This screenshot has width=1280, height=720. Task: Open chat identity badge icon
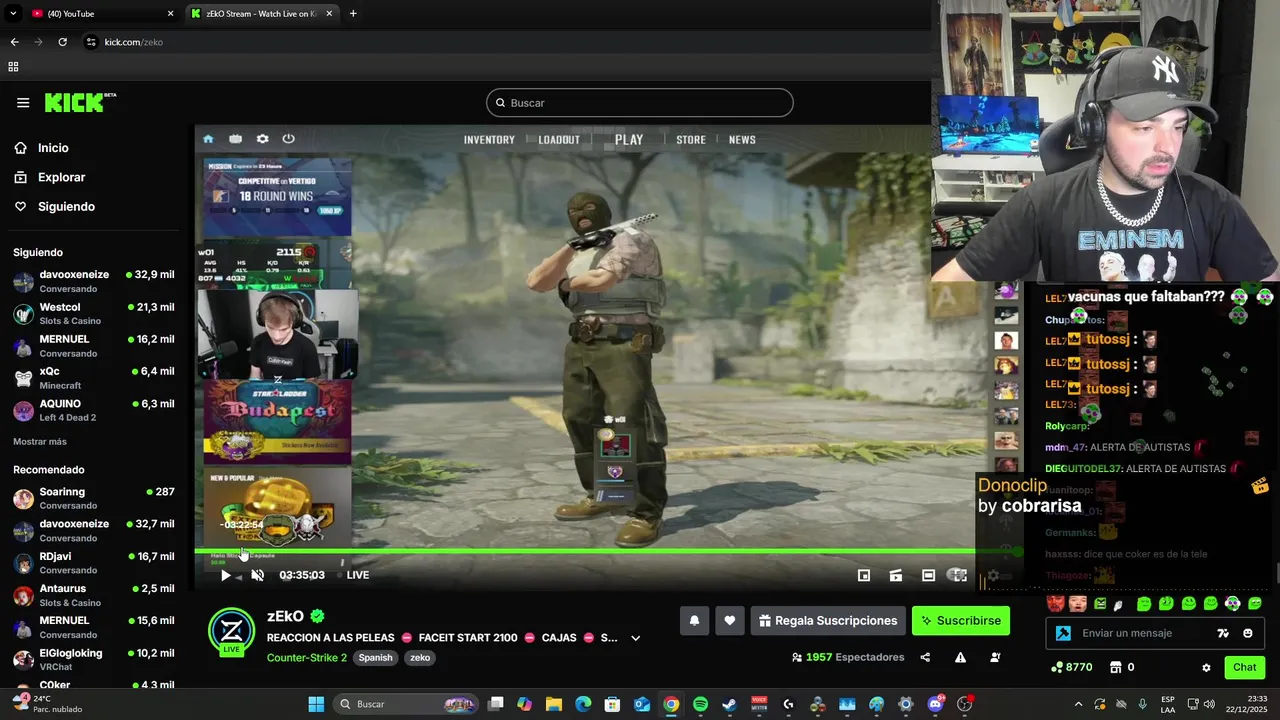[1063, 633]
